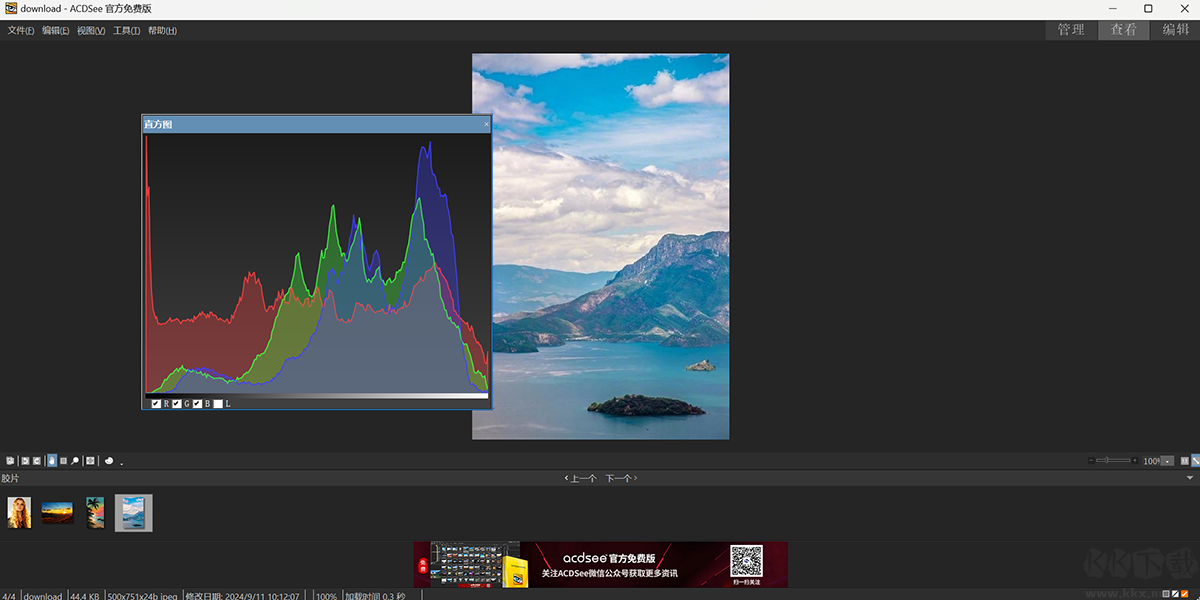Switch to the 管理 mode tab
This screenshot has height=600, width=1200.
tap(1071, 30)
